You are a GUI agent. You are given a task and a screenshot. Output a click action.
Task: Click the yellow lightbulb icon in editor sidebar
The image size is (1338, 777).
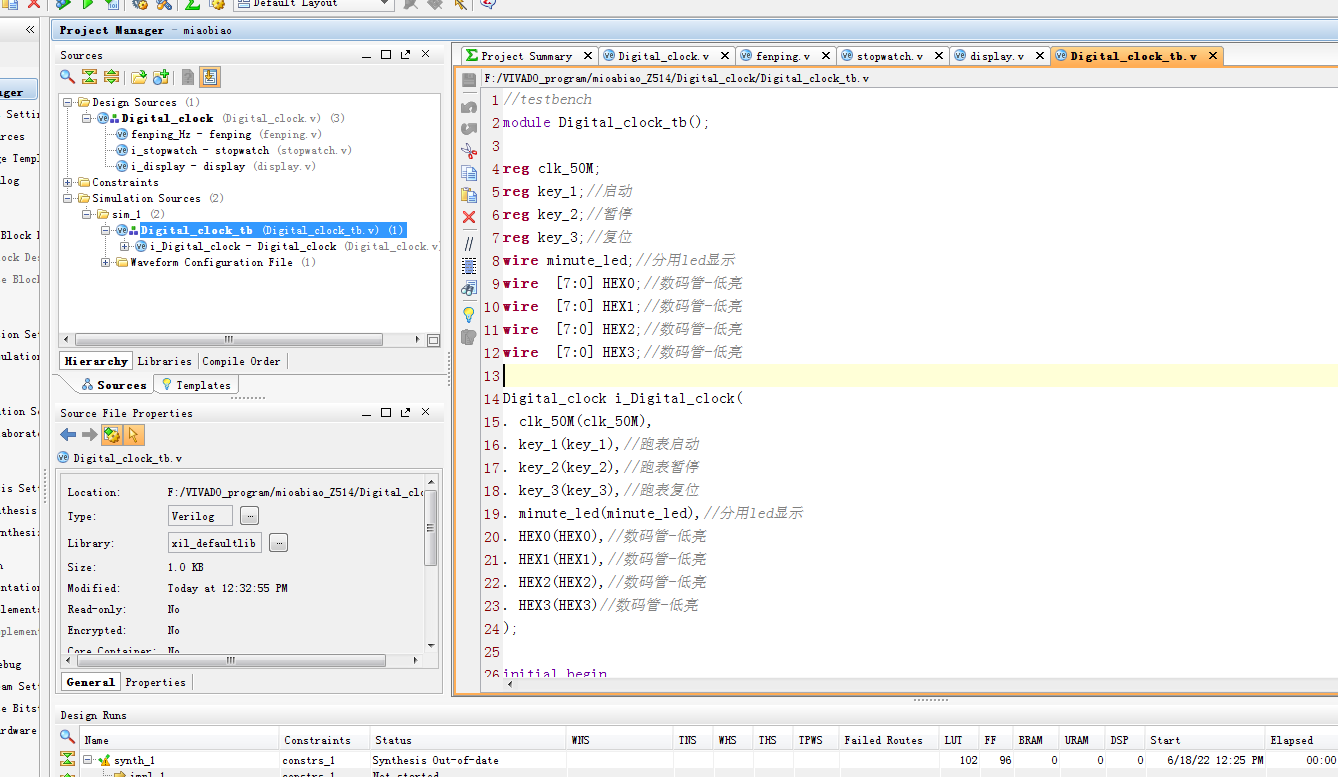(x=468, y=314)
